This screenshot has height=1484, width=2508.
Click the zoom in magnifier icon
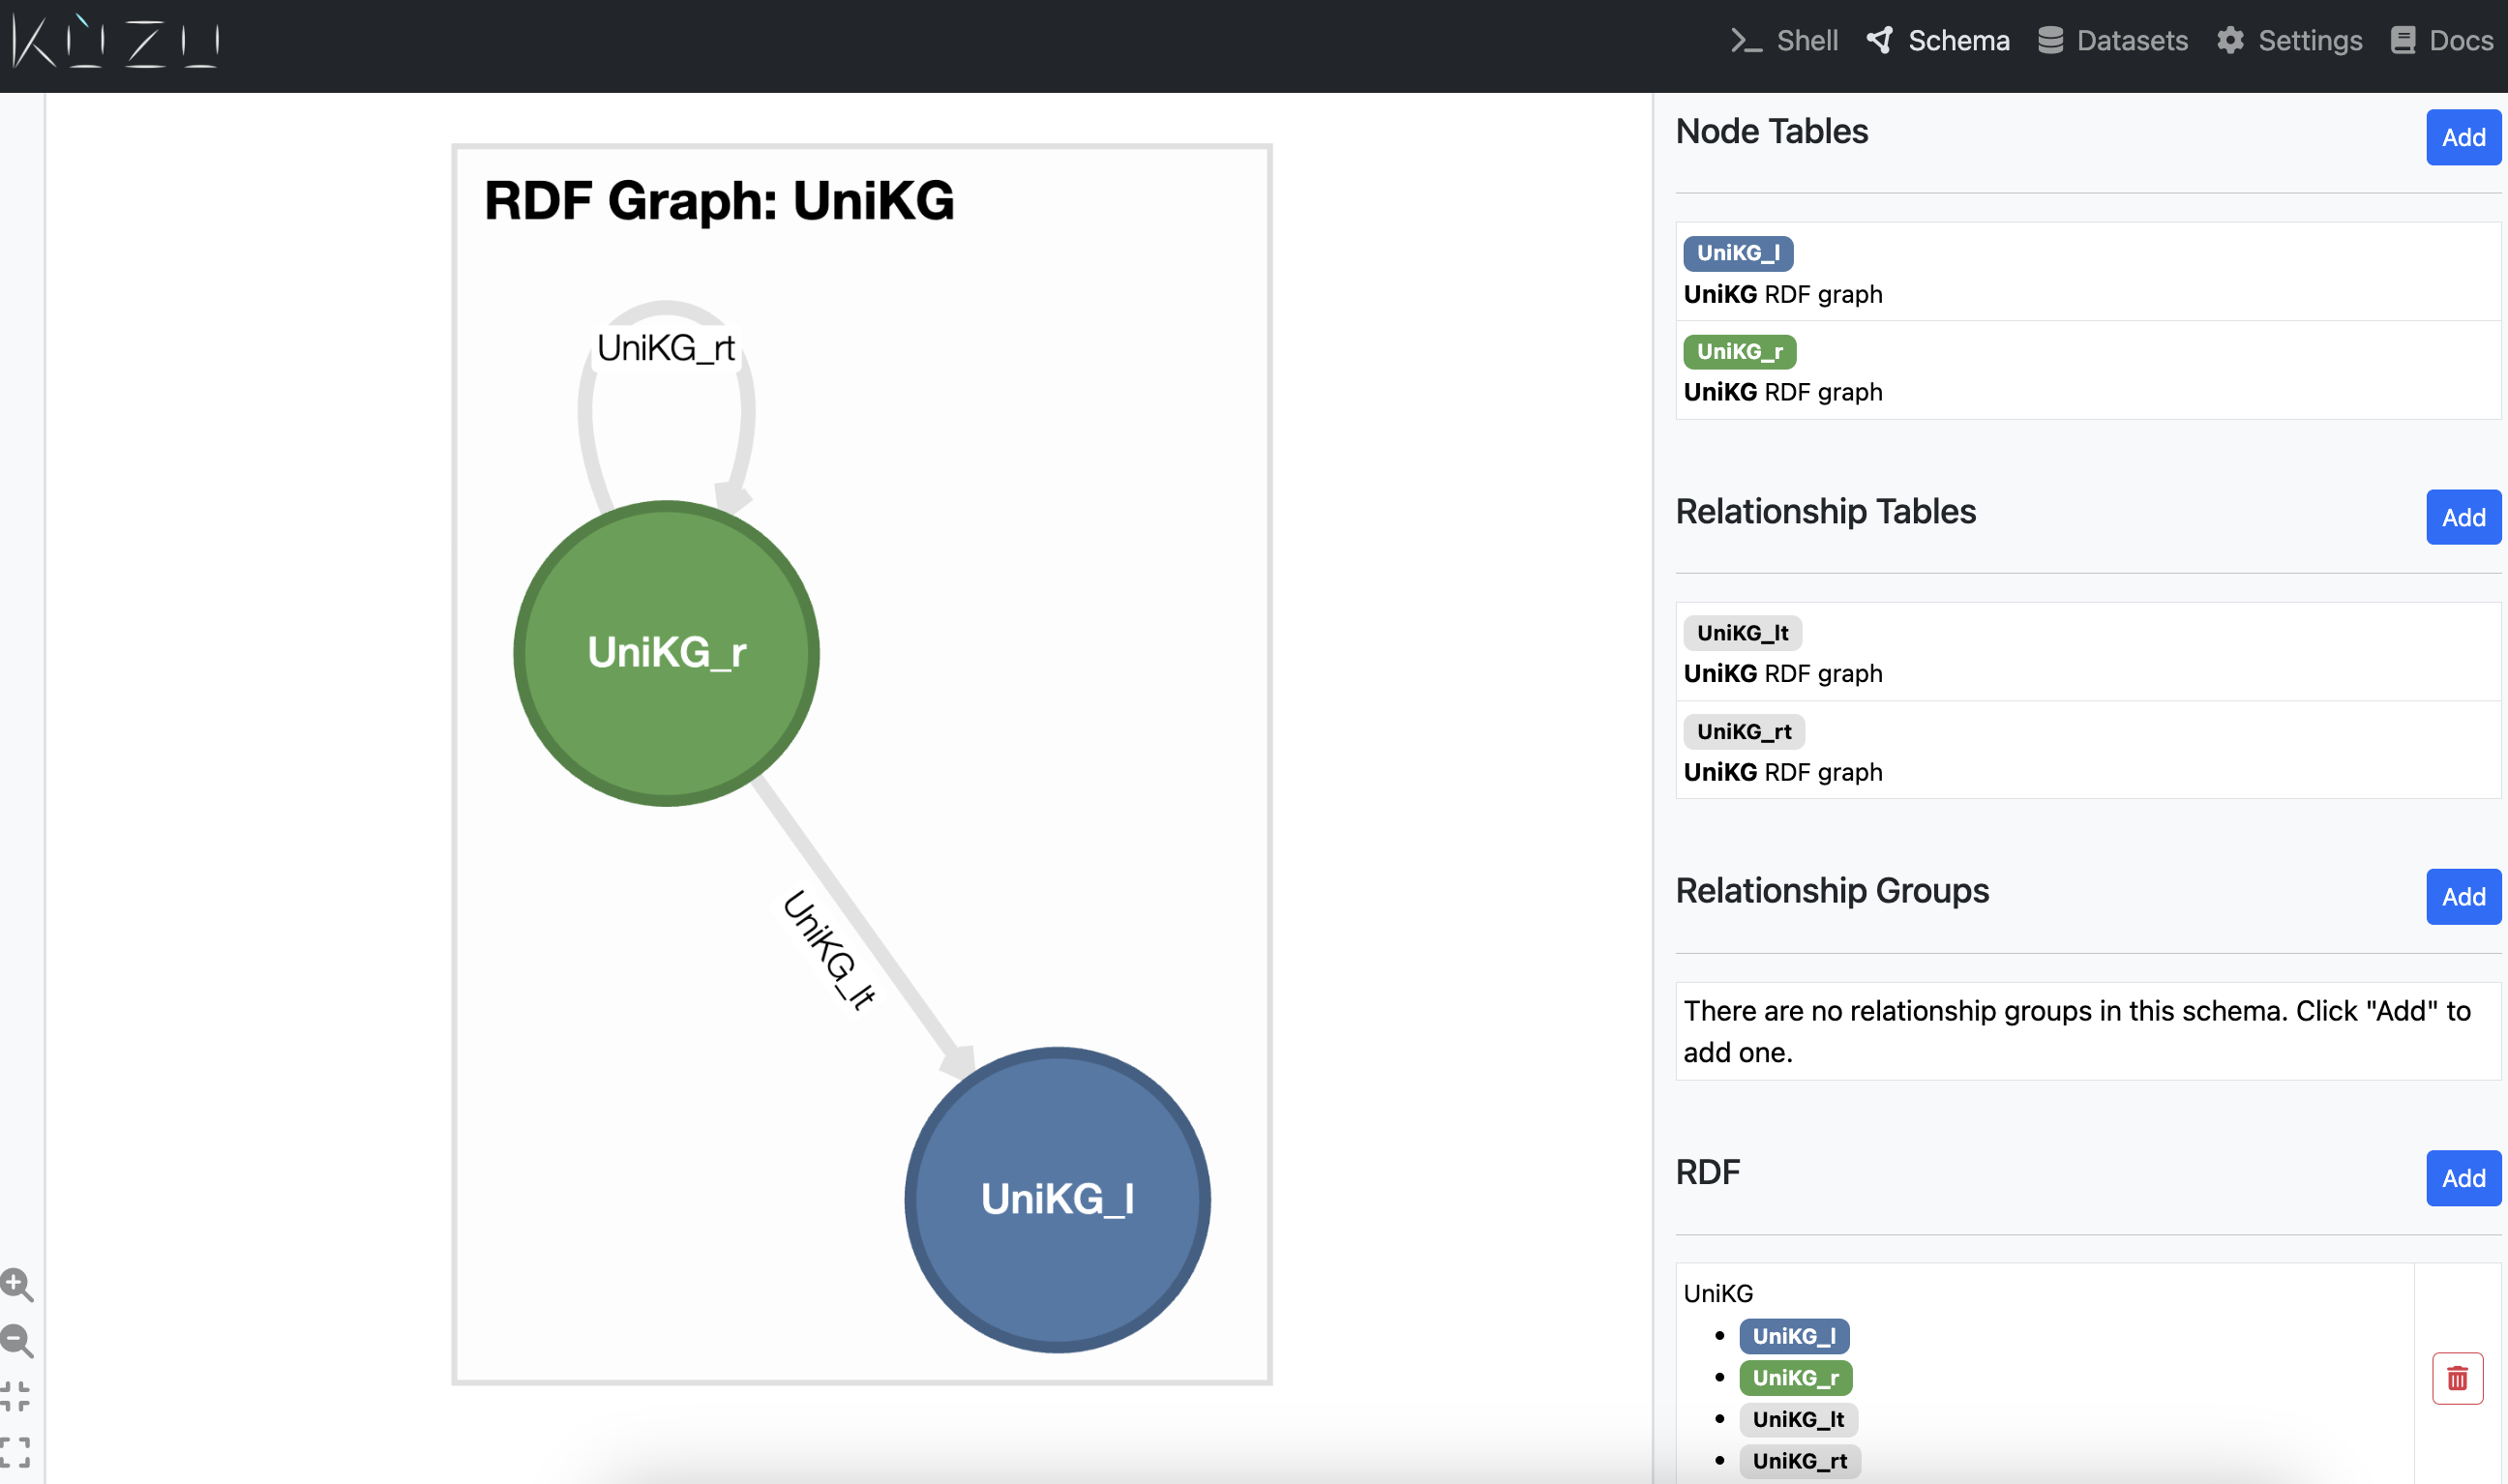coord(17,1285)
